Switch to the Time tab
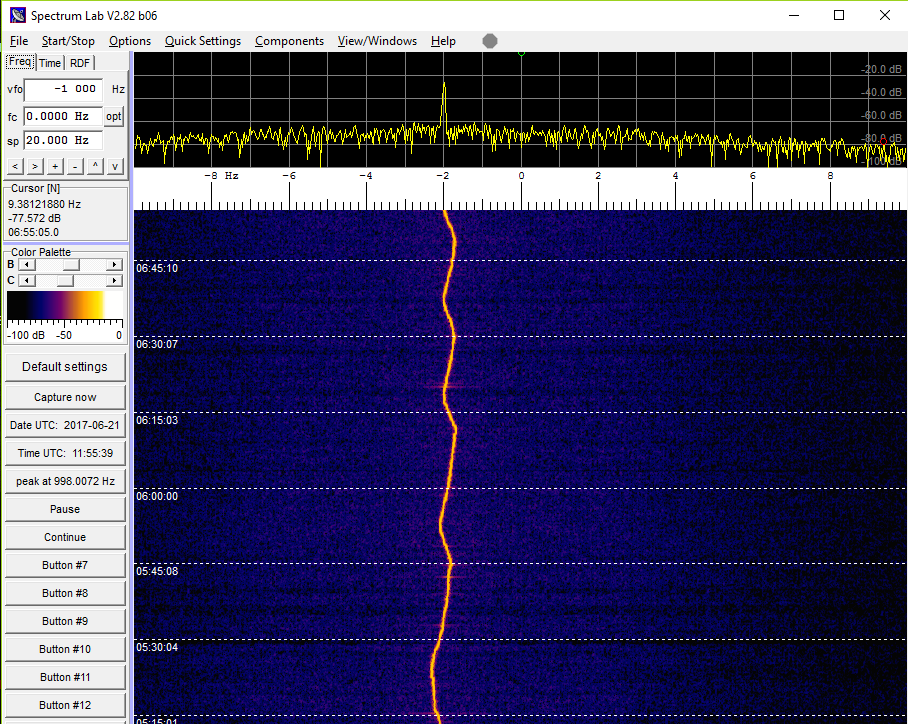This screenshot has width=908, height=724. [x=50, y=62]
